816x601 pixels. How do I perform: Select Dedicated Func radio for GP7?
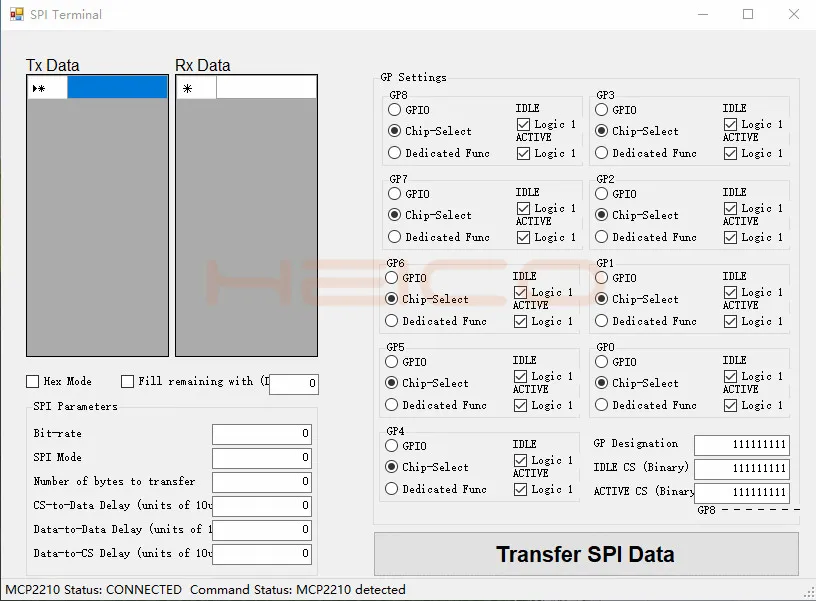tap(394, 237)
